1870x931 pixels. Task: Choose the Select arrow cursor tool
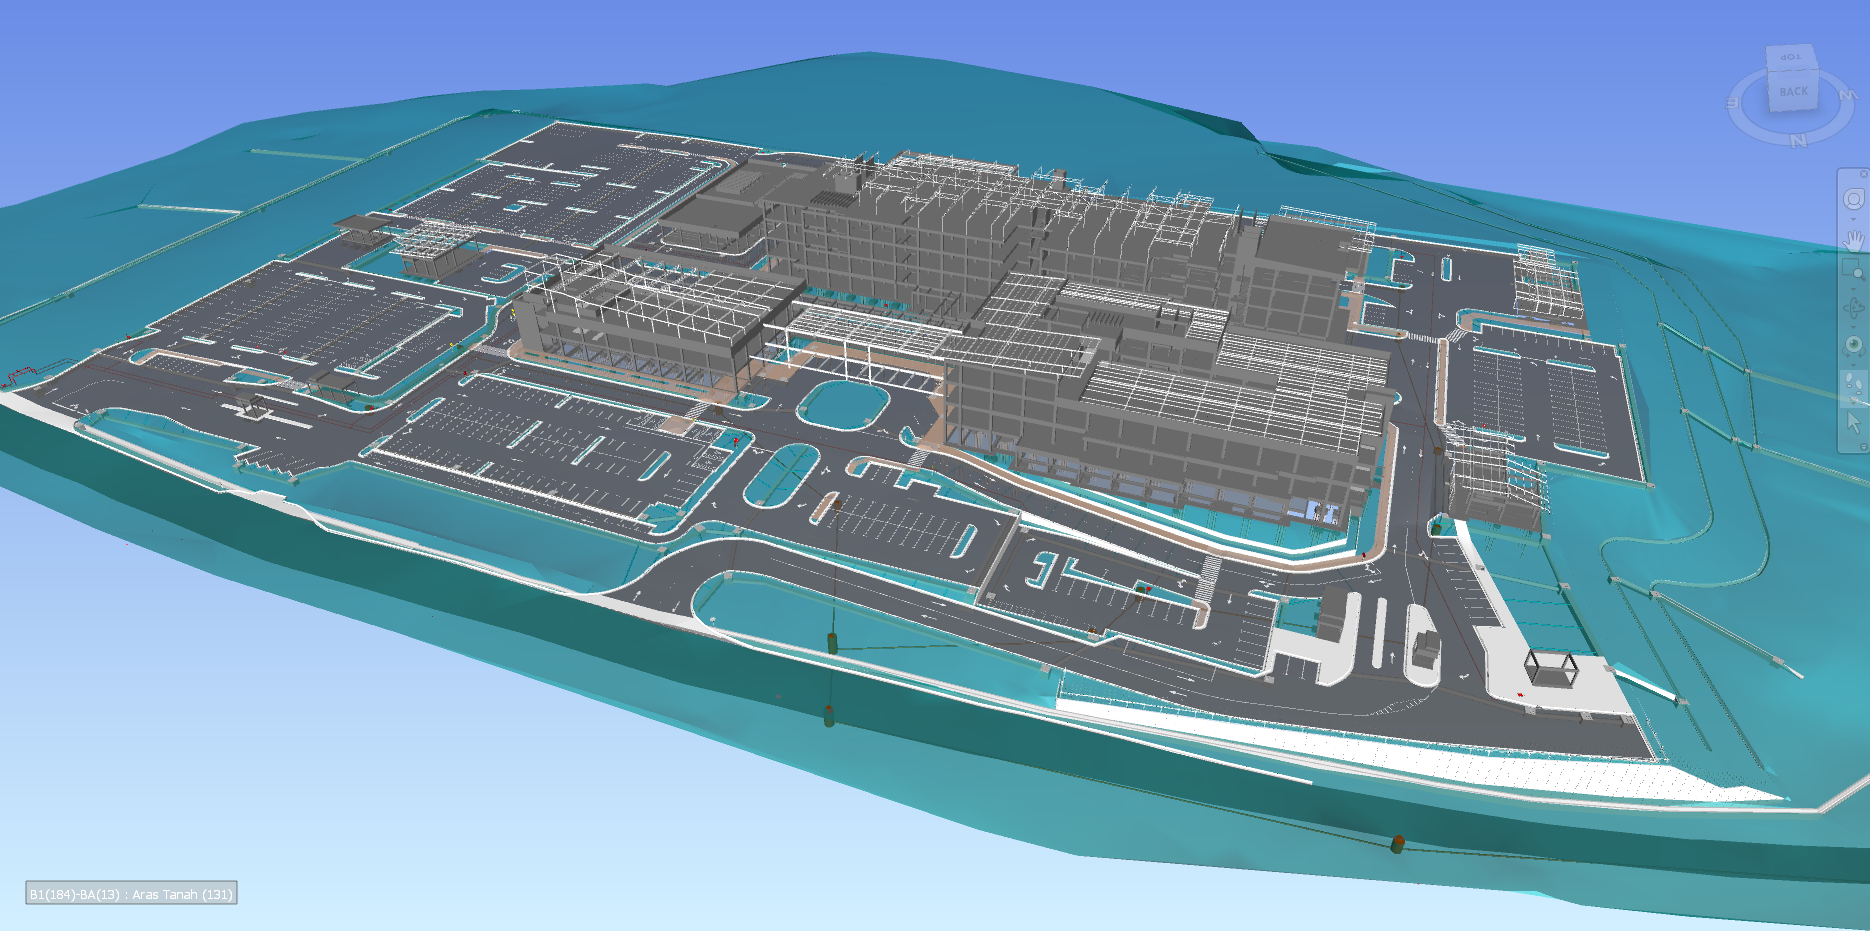click(1854, 424)
